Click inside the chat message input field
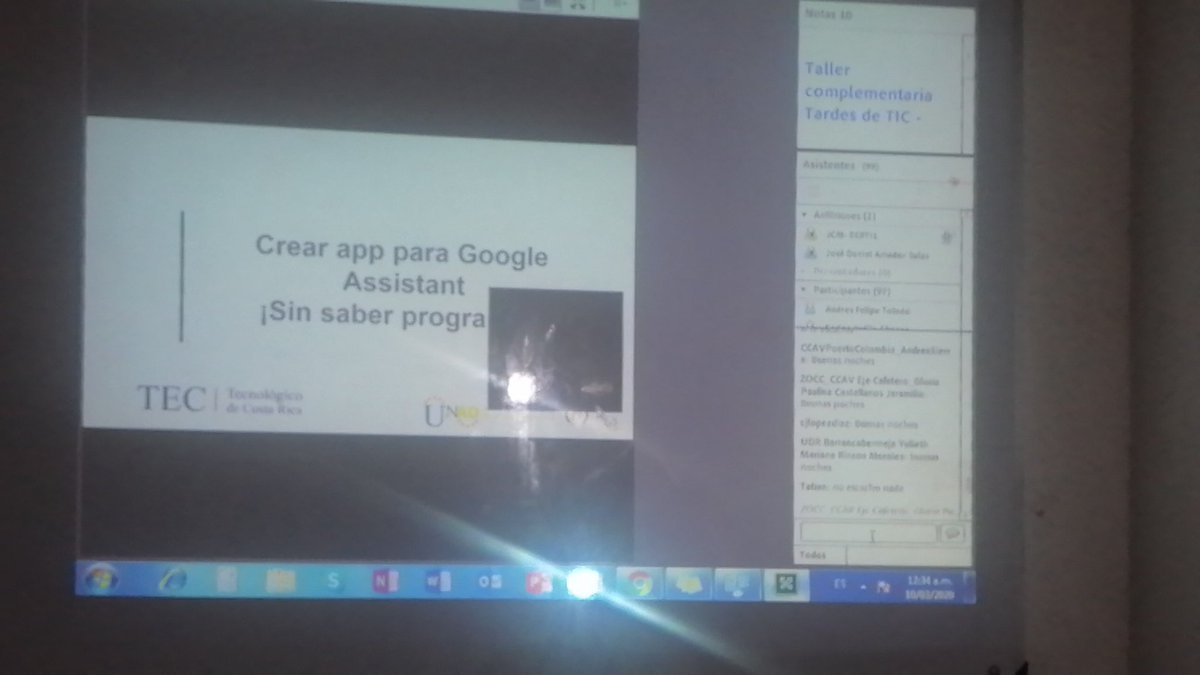1200x675 pixels. pos(868,534)
